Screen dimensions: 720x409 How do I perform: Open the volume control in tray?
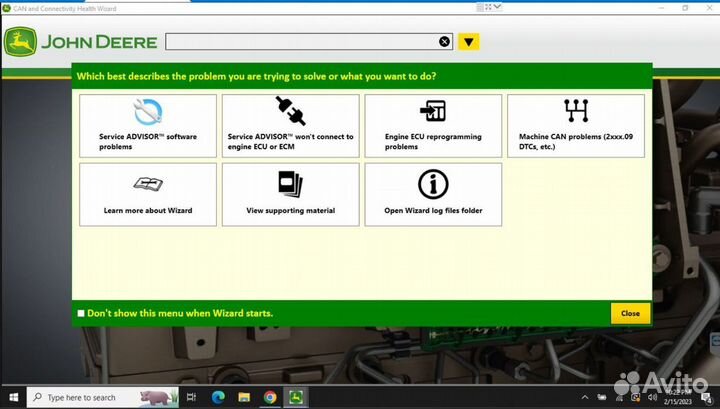[x=652, y=397]
